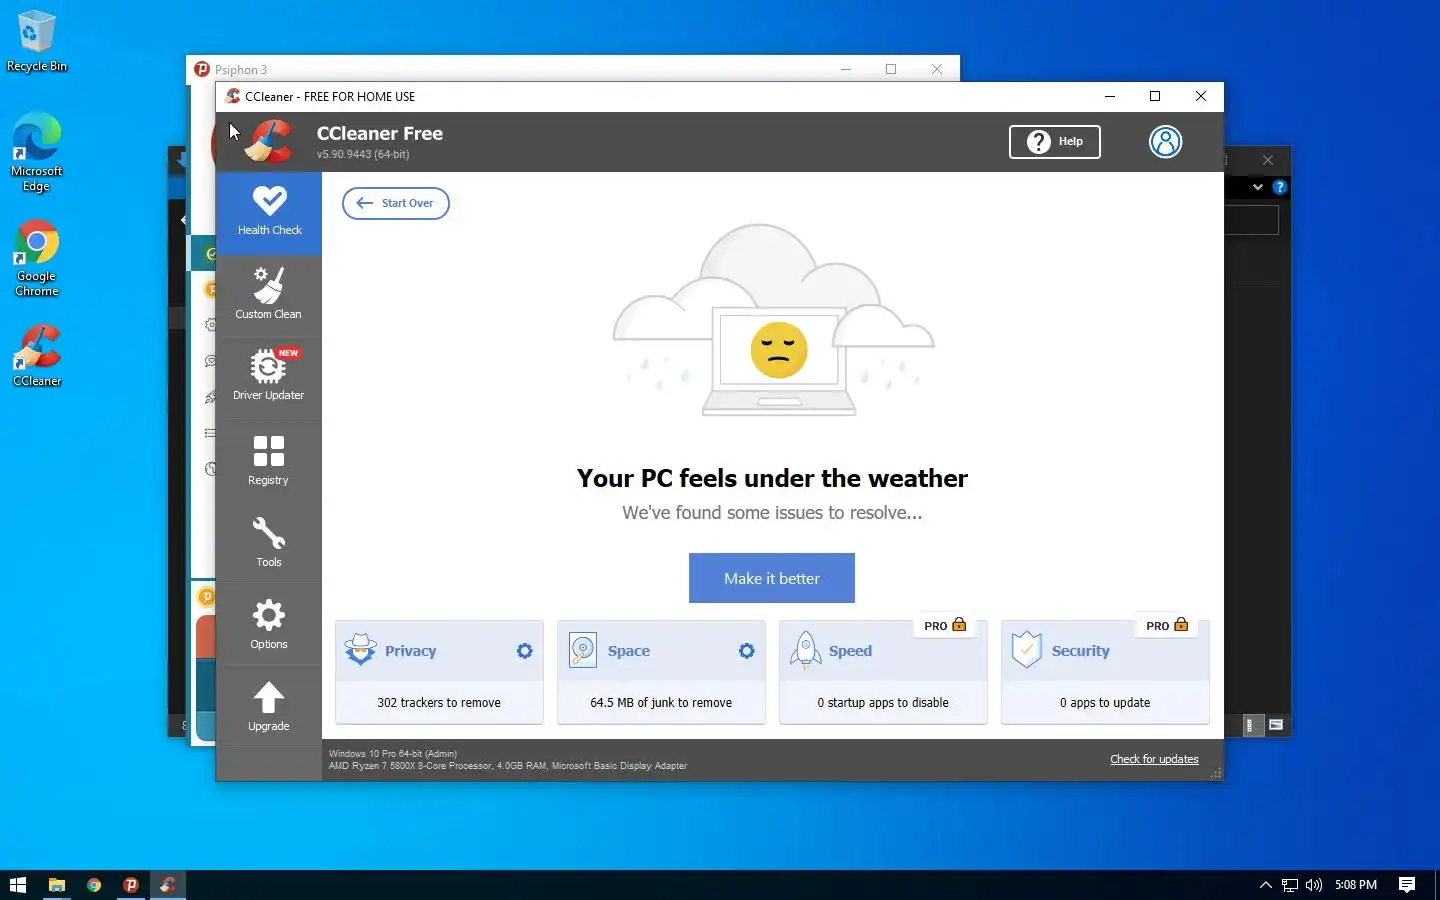Open the Health Check section
Screen dimensions: 1440x900
tap(269, 213)
